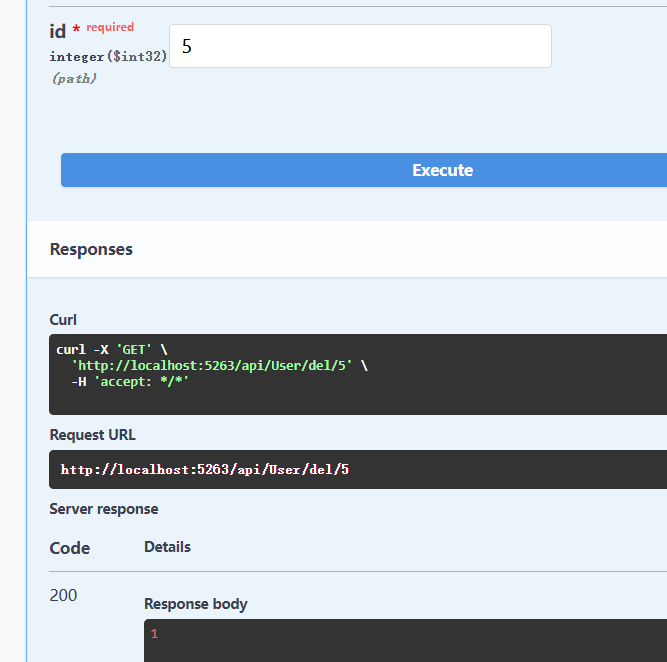
Task: Click the "-H 'accept: */*'" curl line
Action: pos(130,382)
